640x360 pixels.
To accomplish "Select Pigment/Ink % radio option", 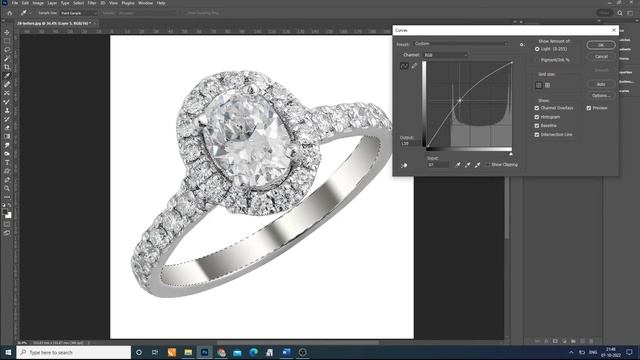I will pos(537,60).
